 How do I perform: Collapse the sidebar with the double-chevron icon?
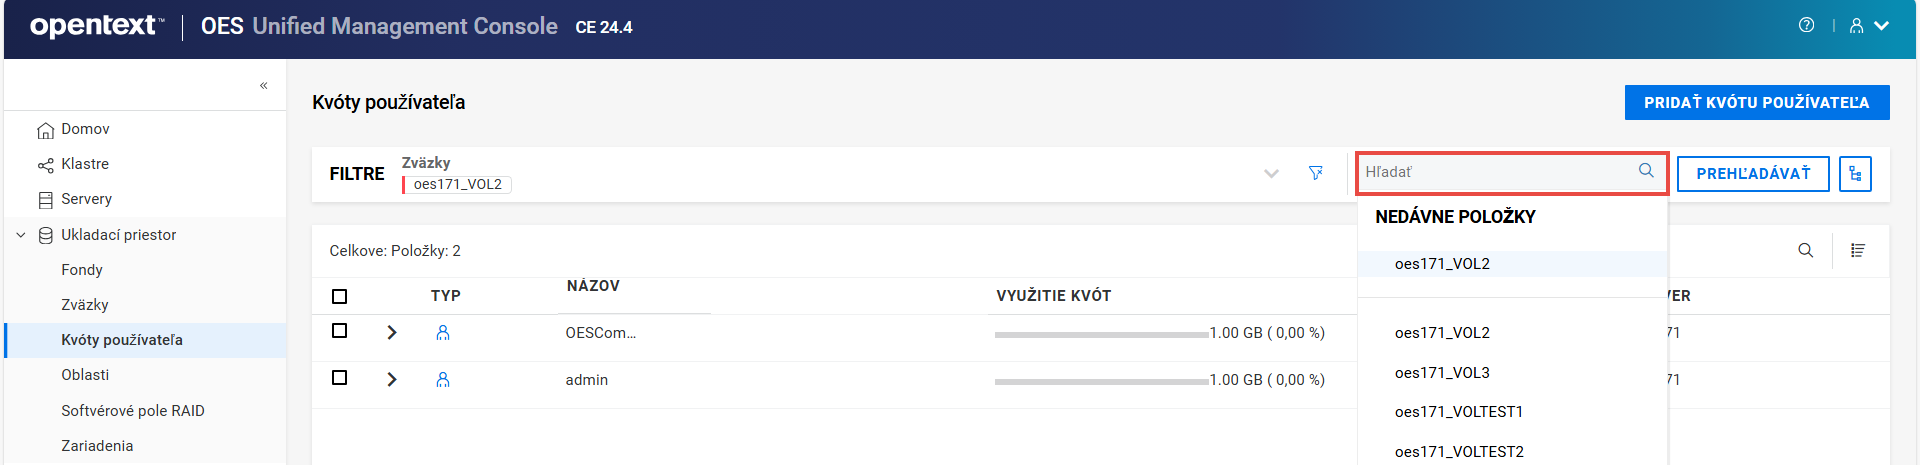pos(264,86)
